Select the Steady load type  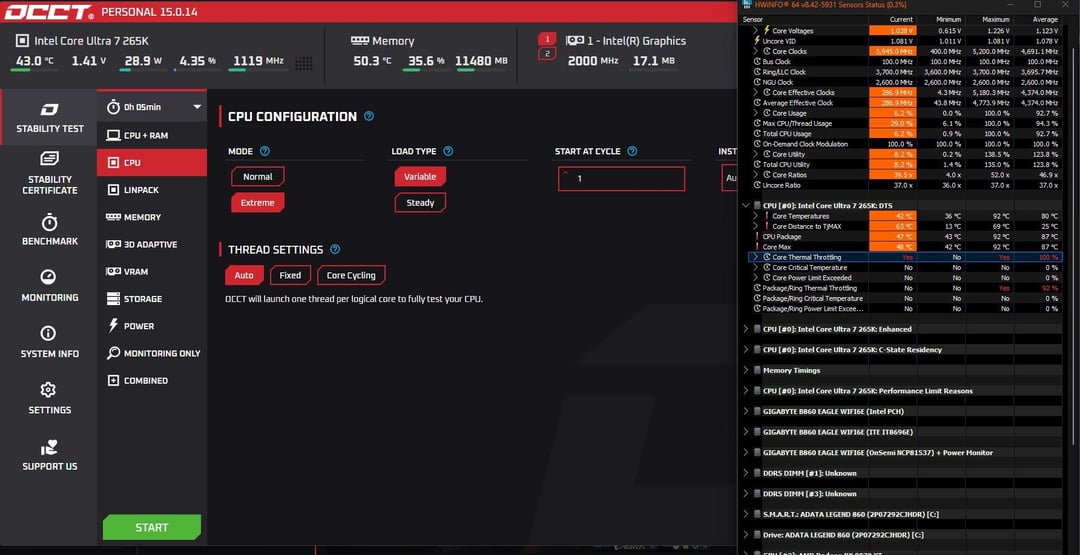pos(420,202)
